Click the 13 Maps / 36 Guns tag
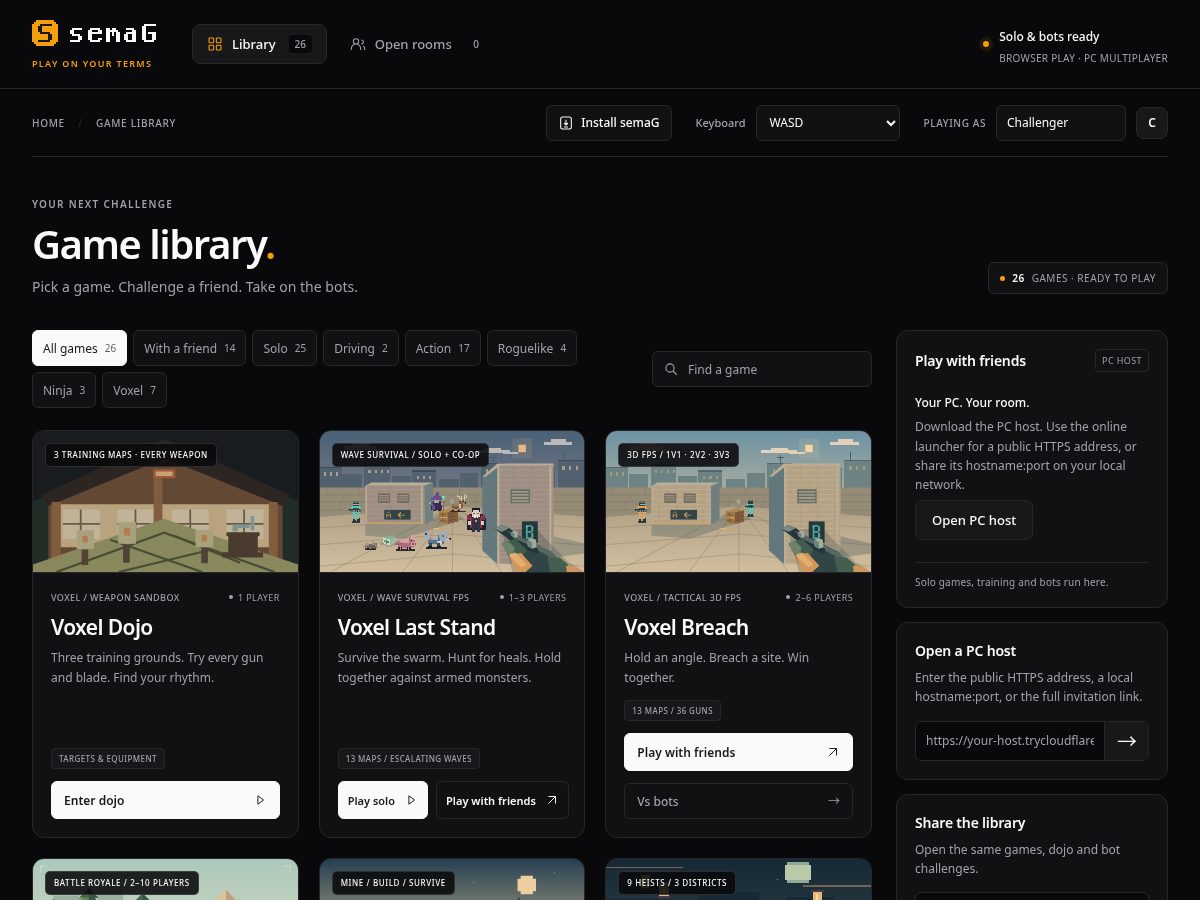 pos(673,711)
